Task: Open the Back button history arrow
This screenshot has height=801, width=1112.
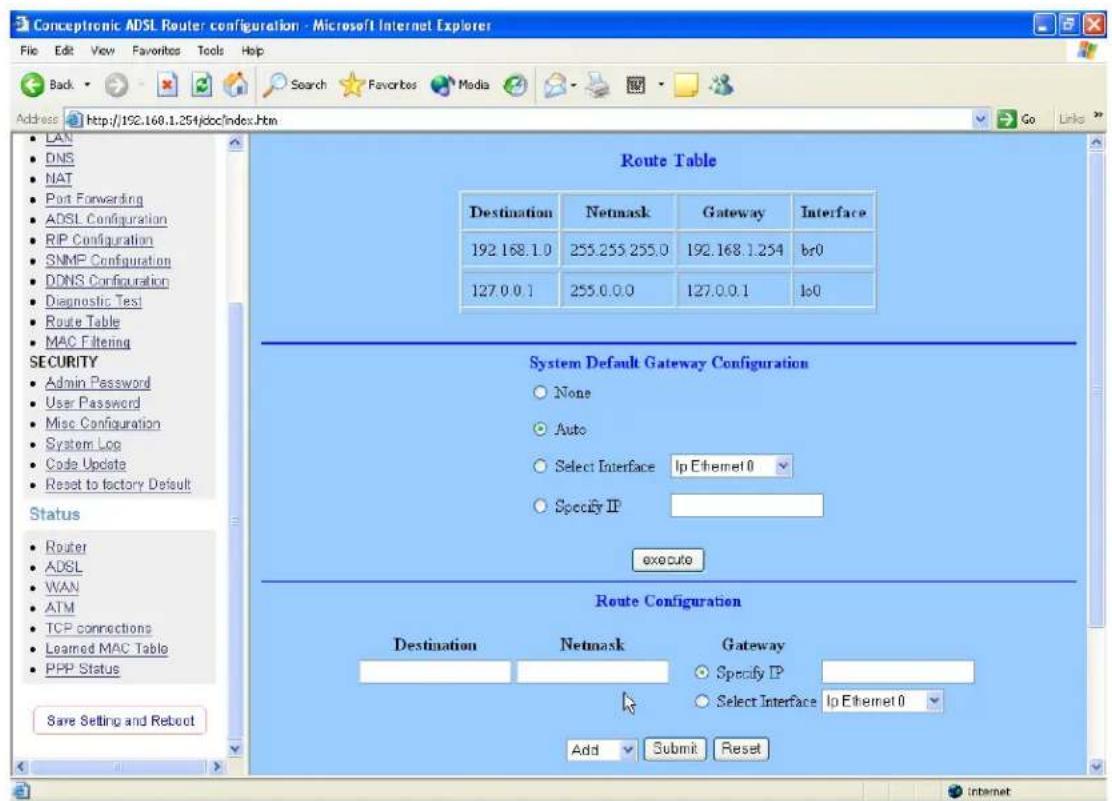Action: point(87,85)
